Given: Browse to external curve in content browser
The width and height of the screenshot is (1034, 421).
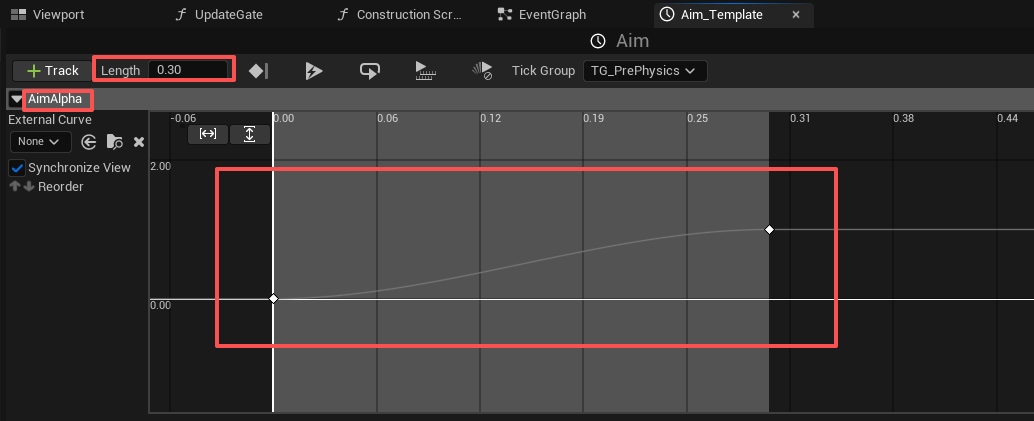Looking at the screenshot, I should 115,141.
